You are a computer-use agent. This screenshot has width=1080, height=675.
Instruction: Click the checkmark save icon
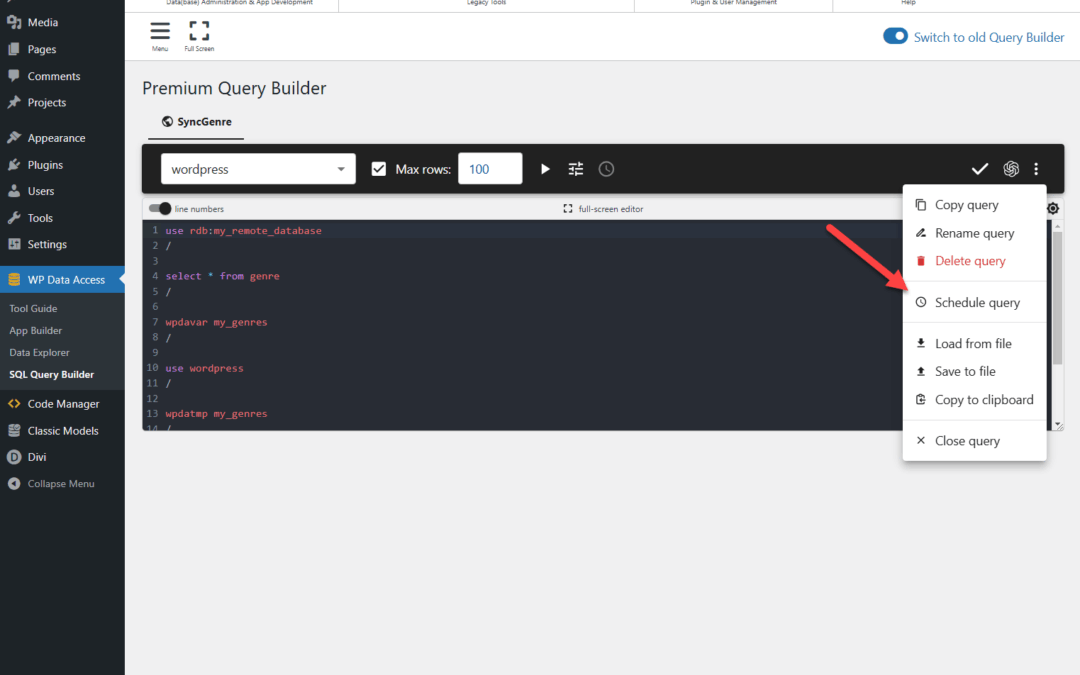(979, 169)
